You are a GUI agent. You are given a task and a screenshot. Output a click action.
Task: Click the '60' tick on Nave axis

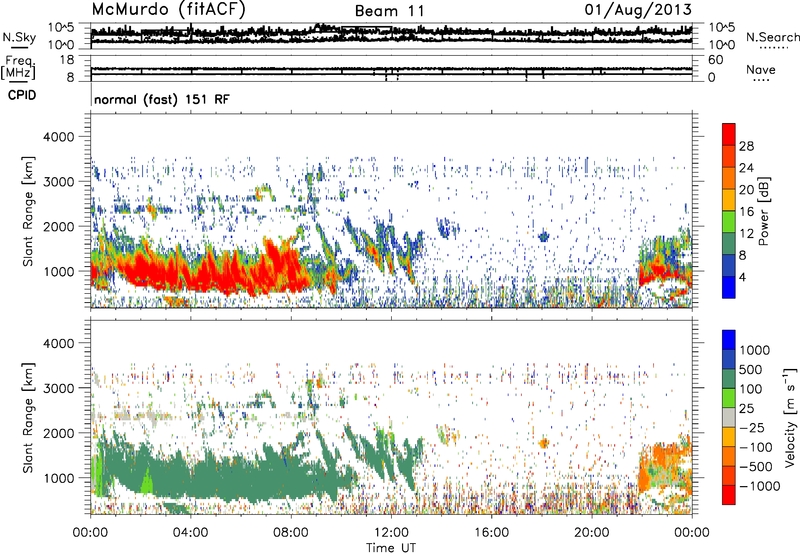715,60
